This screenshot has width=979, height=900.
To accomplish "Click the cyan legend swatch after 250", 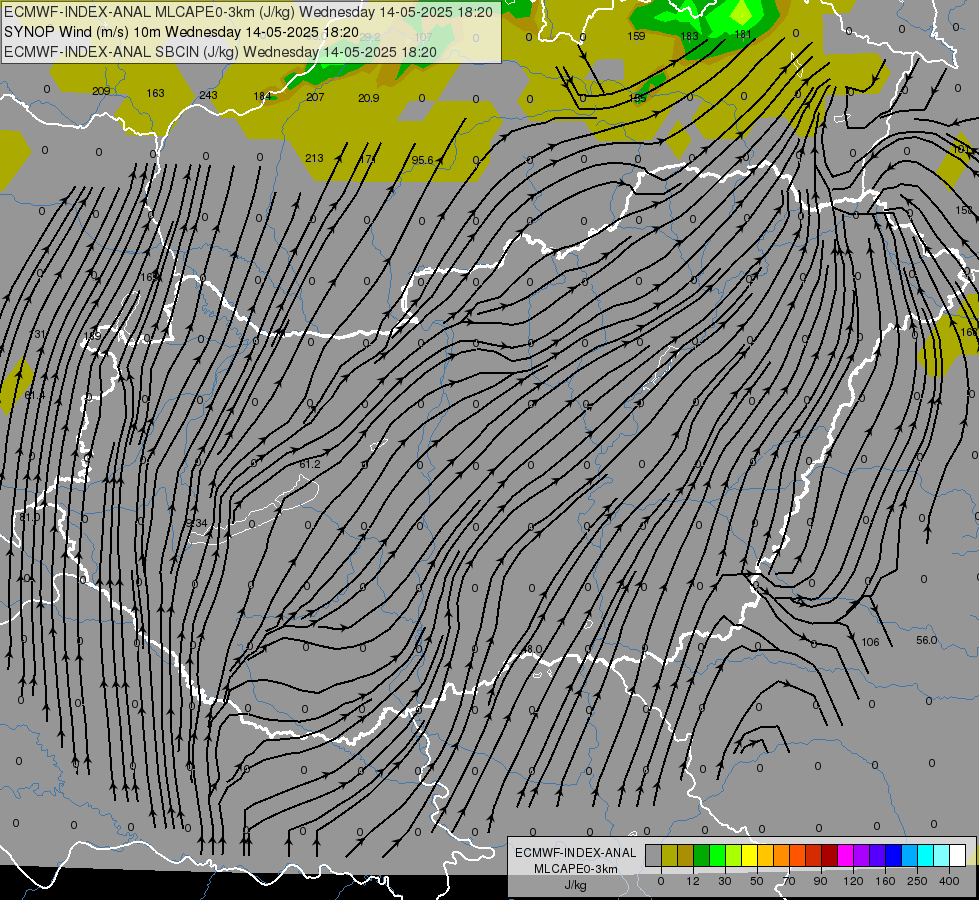I will click(927, 855).
